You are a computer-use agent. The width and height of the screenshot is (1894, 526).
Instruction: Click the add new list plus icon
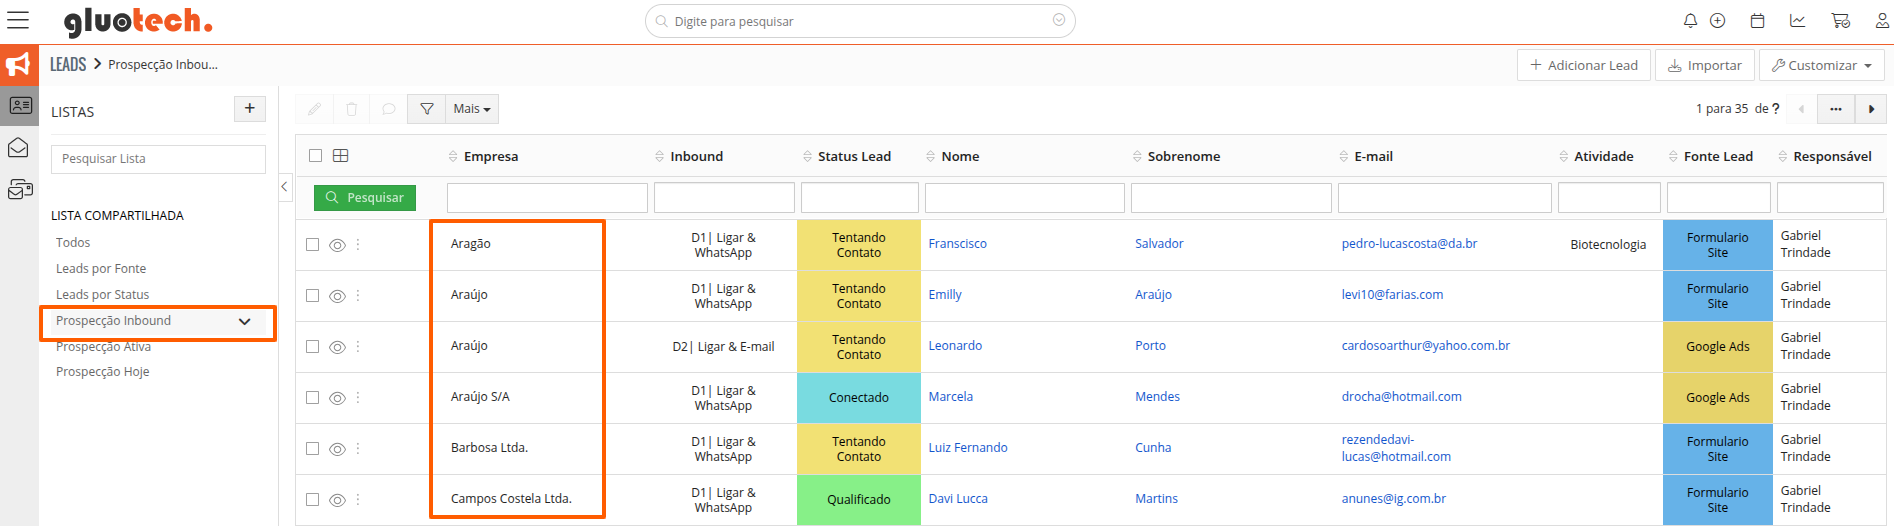tap(250, 109)
